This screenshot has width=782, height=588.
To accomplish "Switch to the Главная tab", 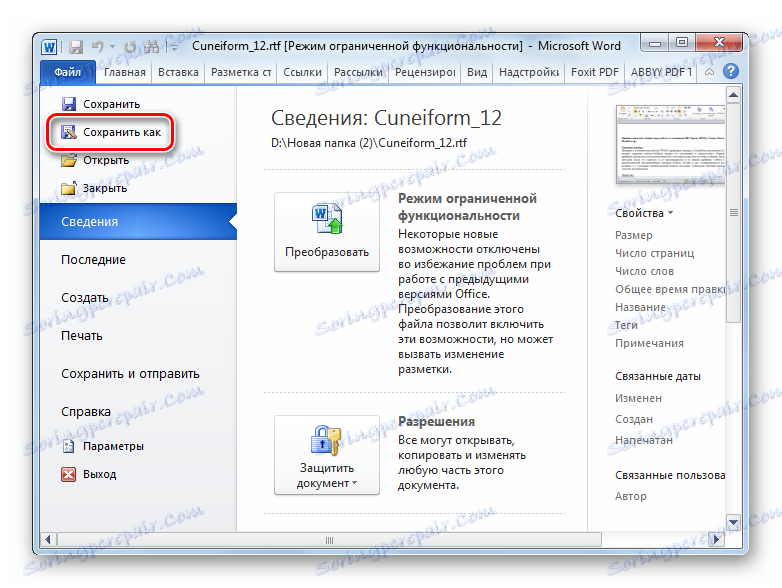I will 125,72.
